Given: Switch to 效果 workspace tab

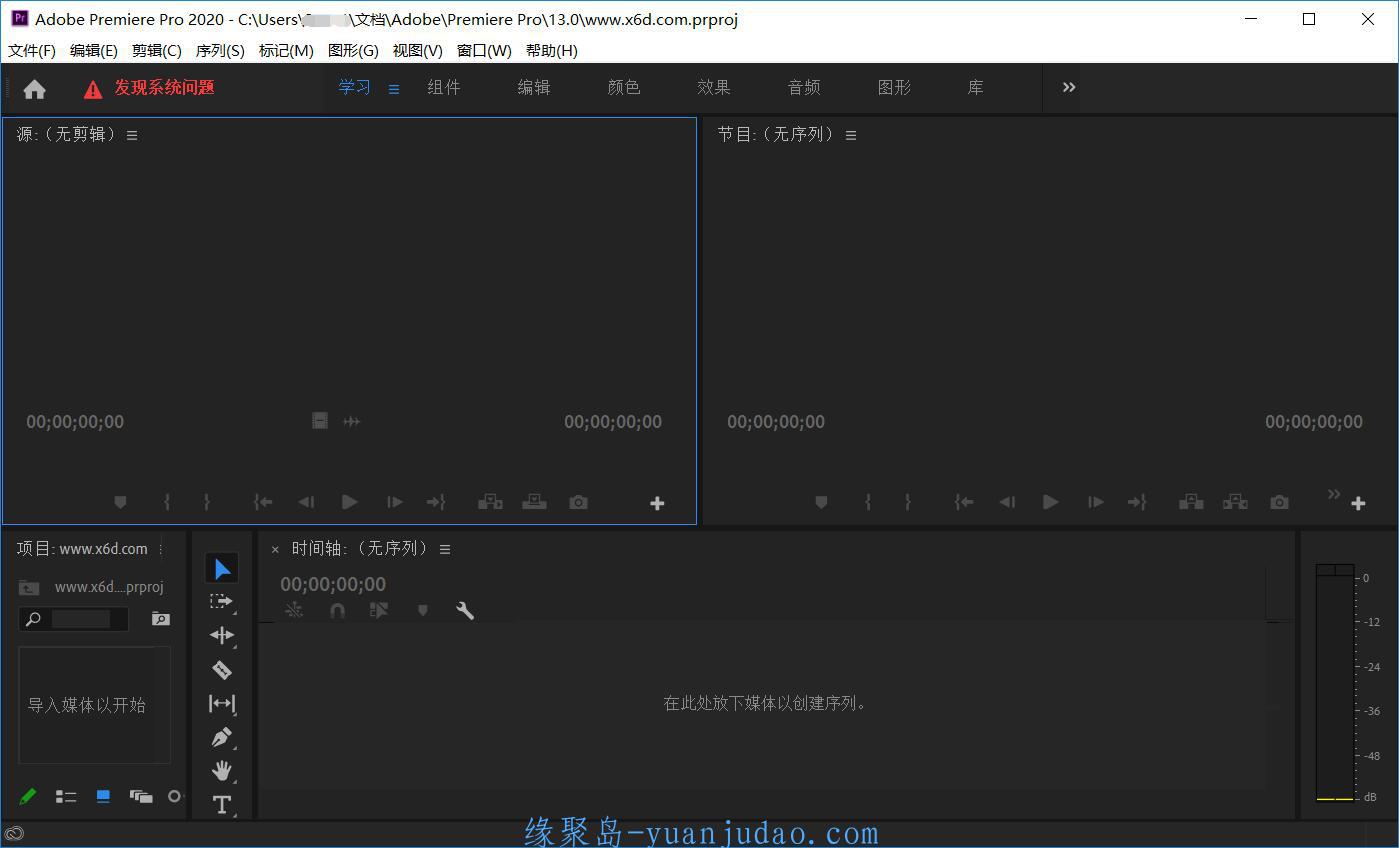Looking at the screenshot, I should [714, 88].
